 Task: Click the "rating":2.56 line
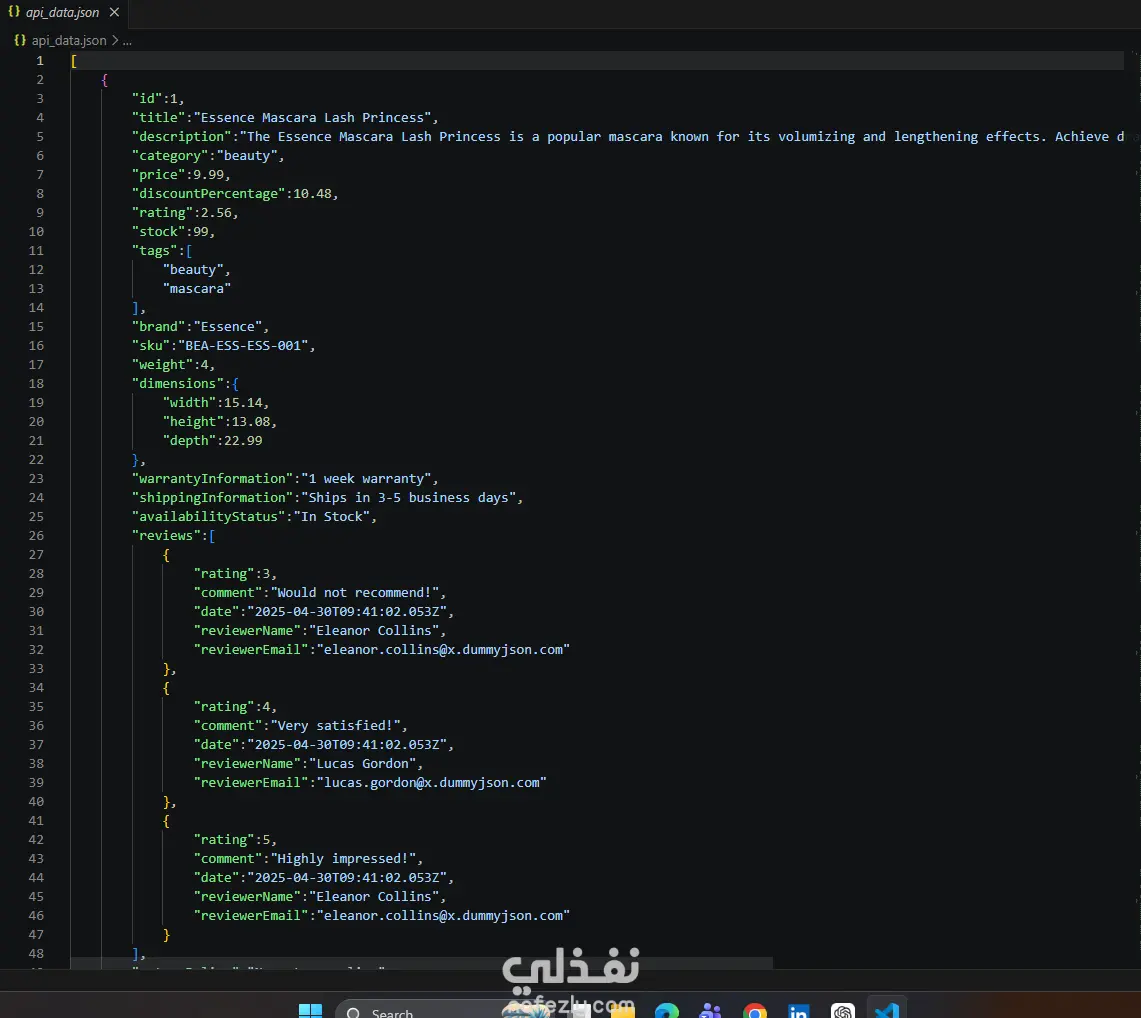click(x=185, y=212)
